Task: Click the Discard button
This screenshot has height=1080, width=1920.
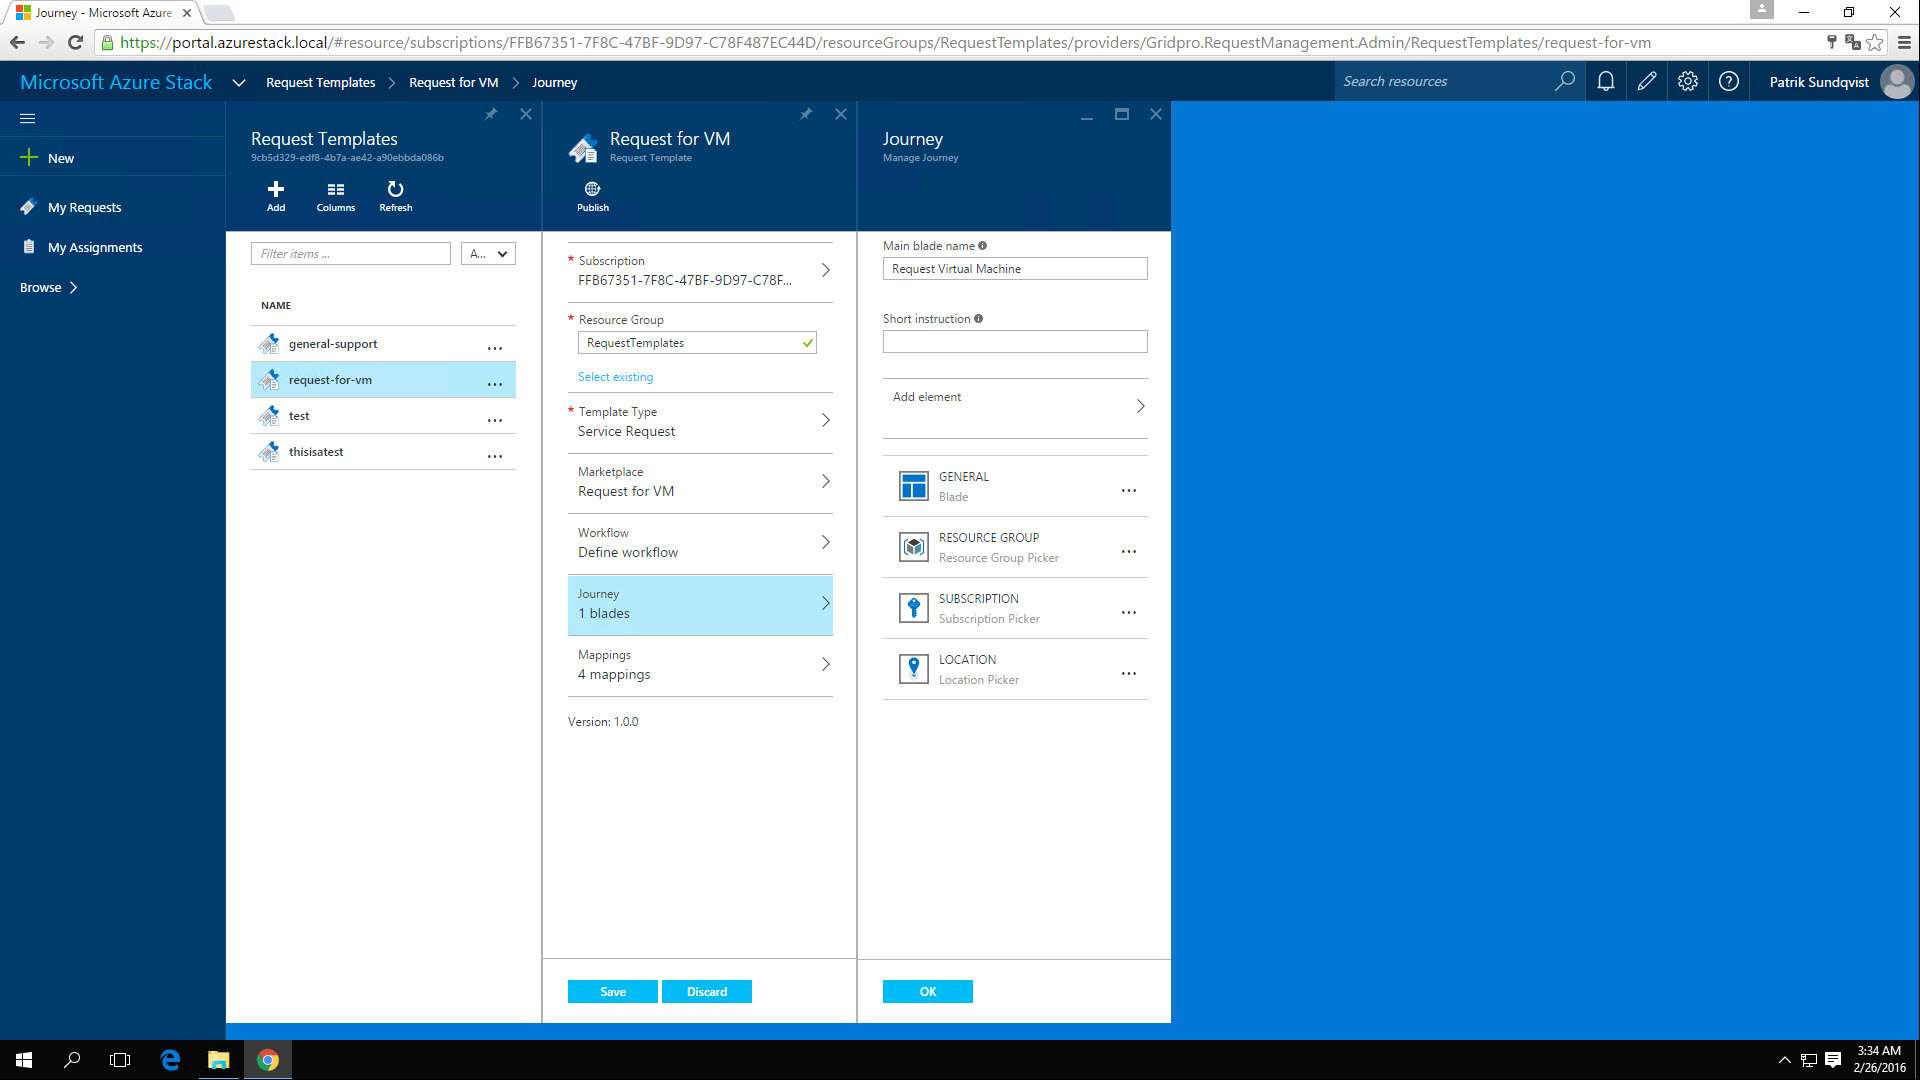Action: 707,991
